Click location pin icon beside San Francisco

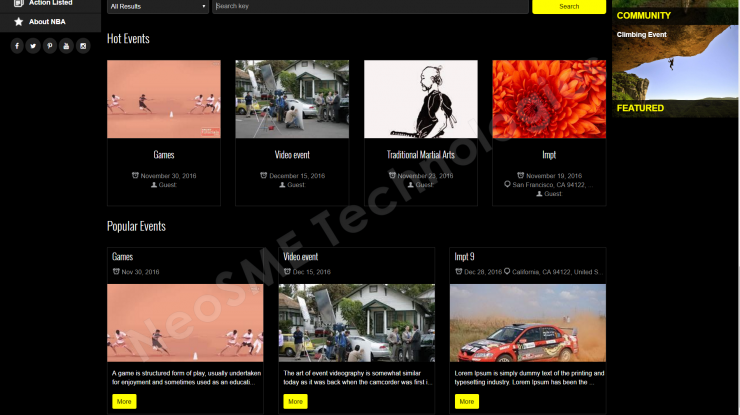coord(507,184)
